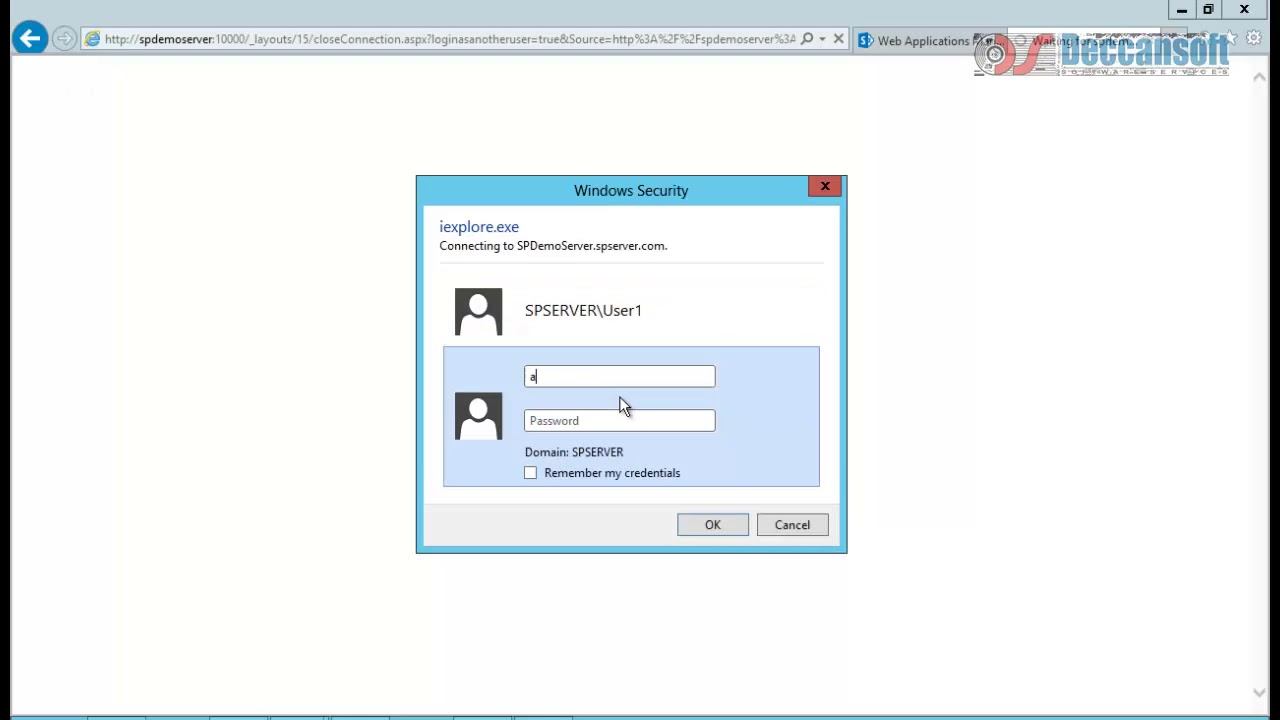Click the User1 account avatar icon
The height and width of the screenshot is (720, 1280).
coord(478,312)
